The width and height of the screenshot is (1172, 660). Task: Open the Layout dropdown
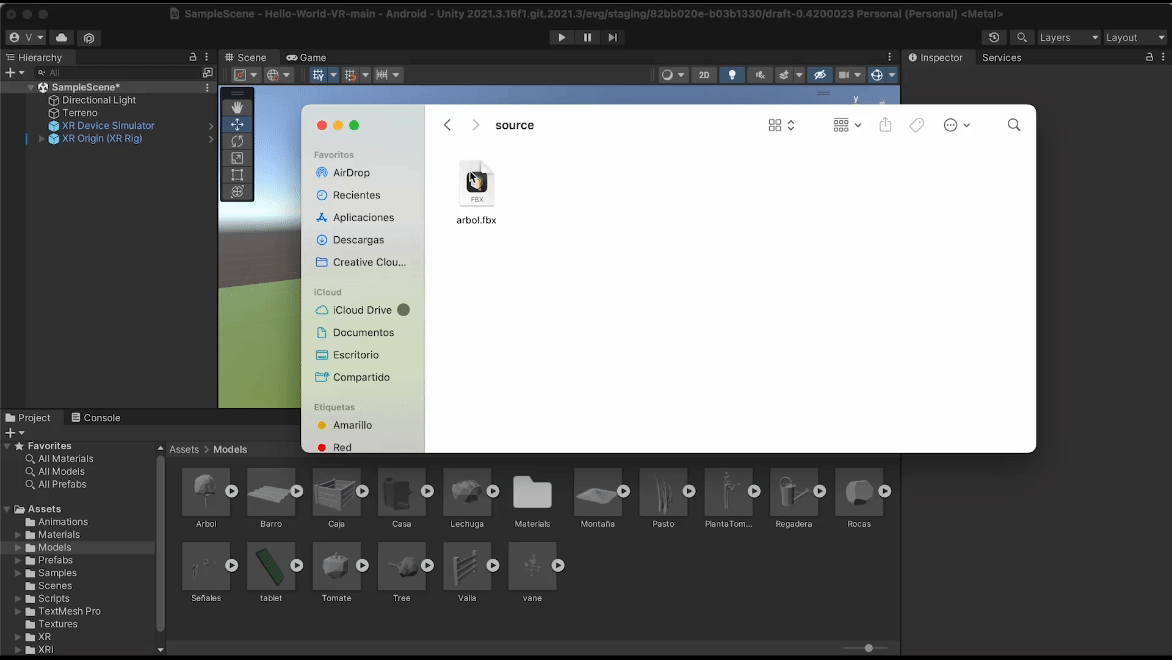click(1134, 38)
